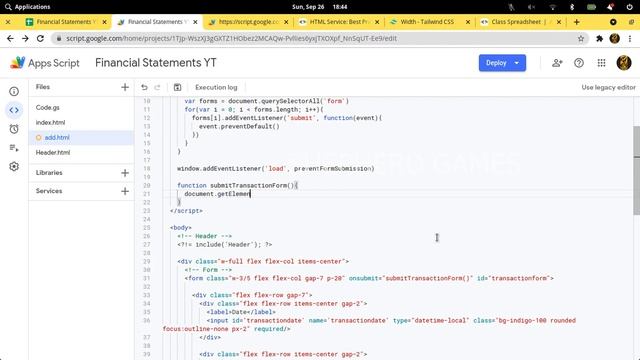Open the Overview sidebar icon
Viewport: 640px width, 360px height.
14,91
